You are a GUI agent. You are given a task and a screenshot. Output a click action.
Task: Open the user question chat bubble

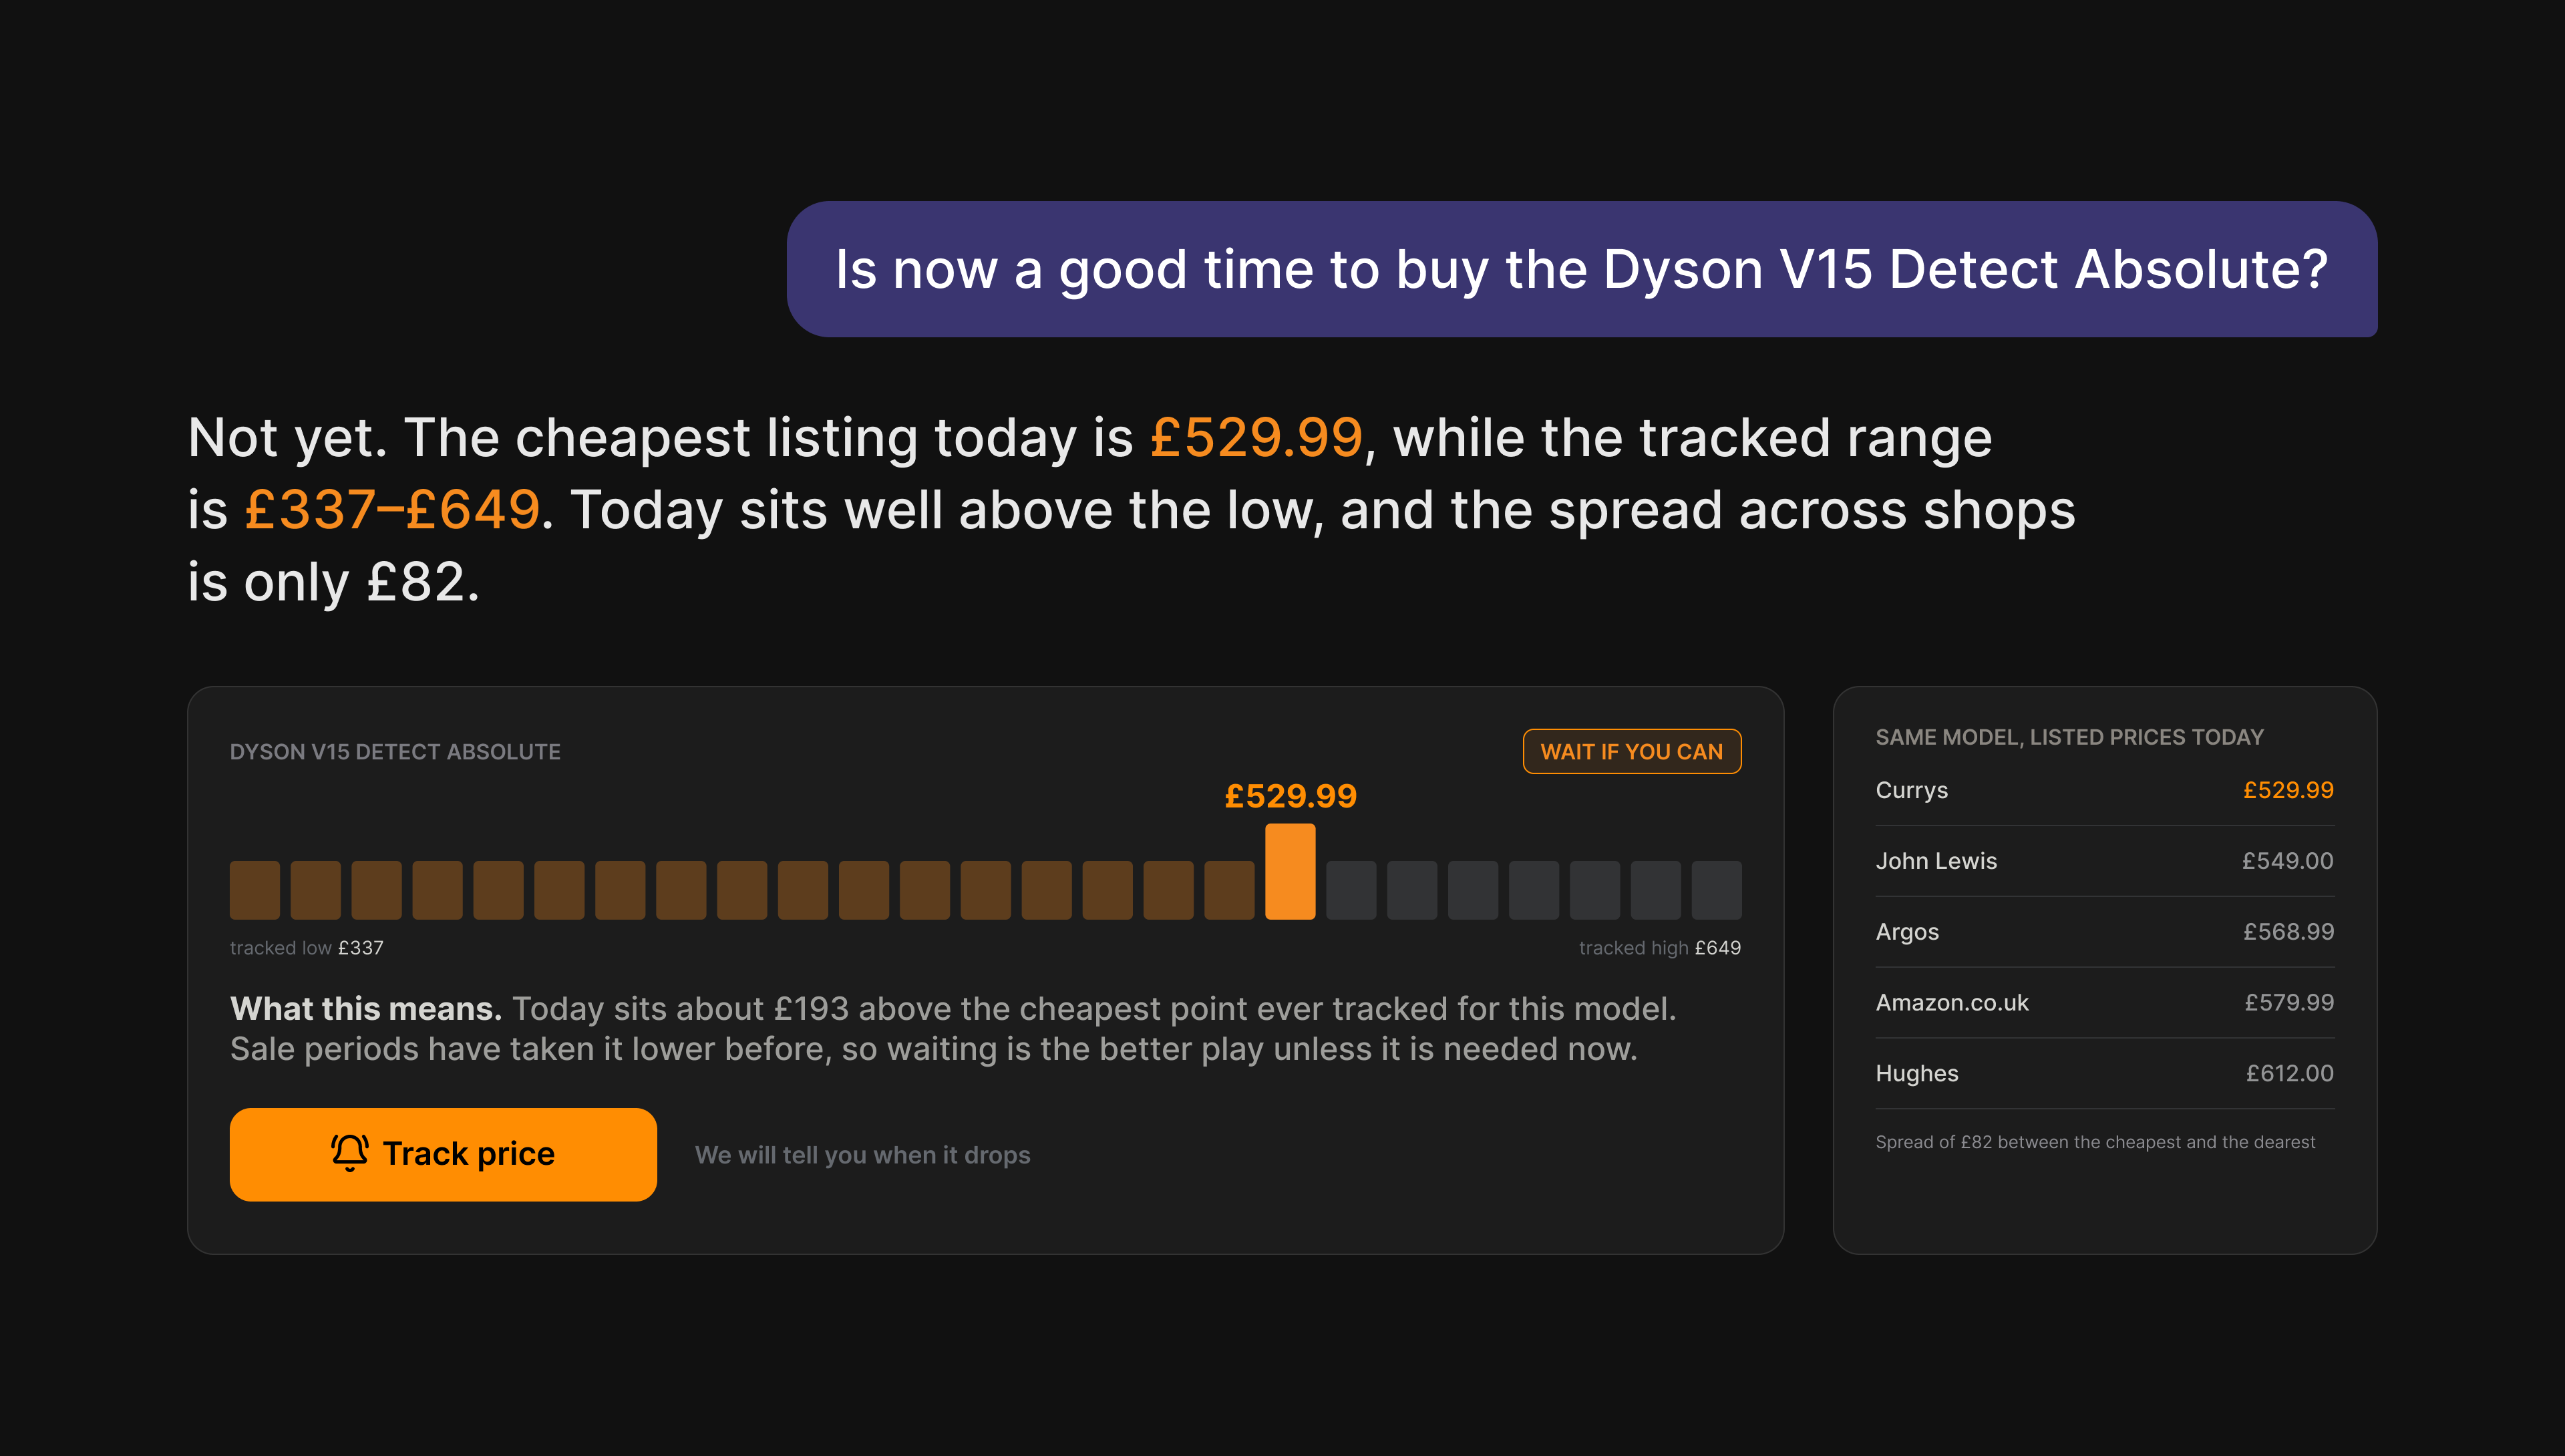pyautogui.click(x=1581, y=269)
